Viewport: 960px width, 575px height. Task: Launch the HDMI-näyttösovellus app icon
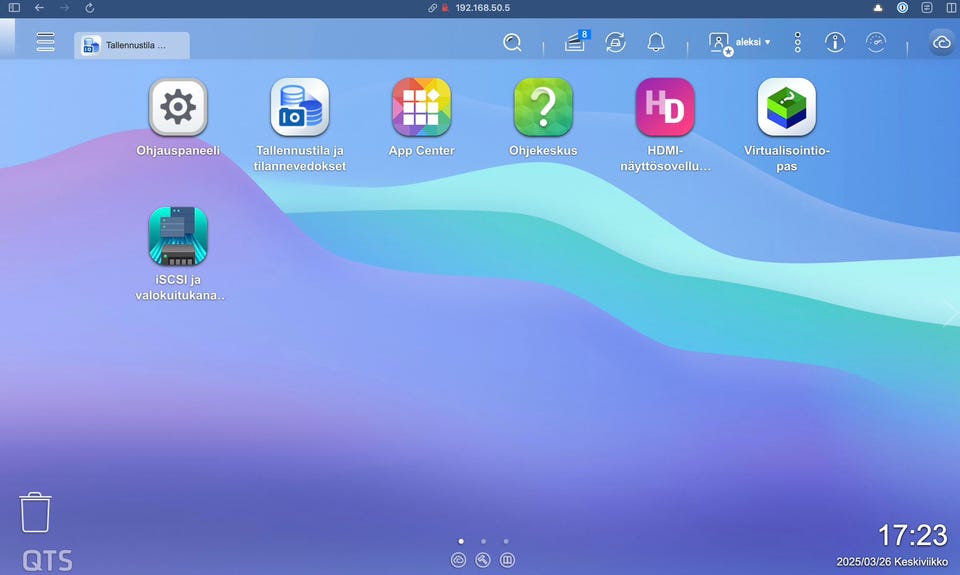pos(665,107)
